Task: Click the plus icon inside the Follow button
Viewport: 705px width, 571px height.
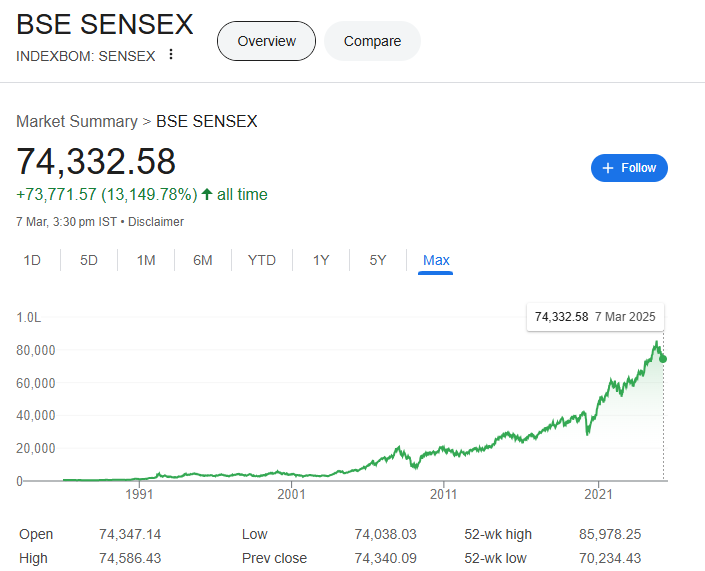Action: tap(607, 168)
